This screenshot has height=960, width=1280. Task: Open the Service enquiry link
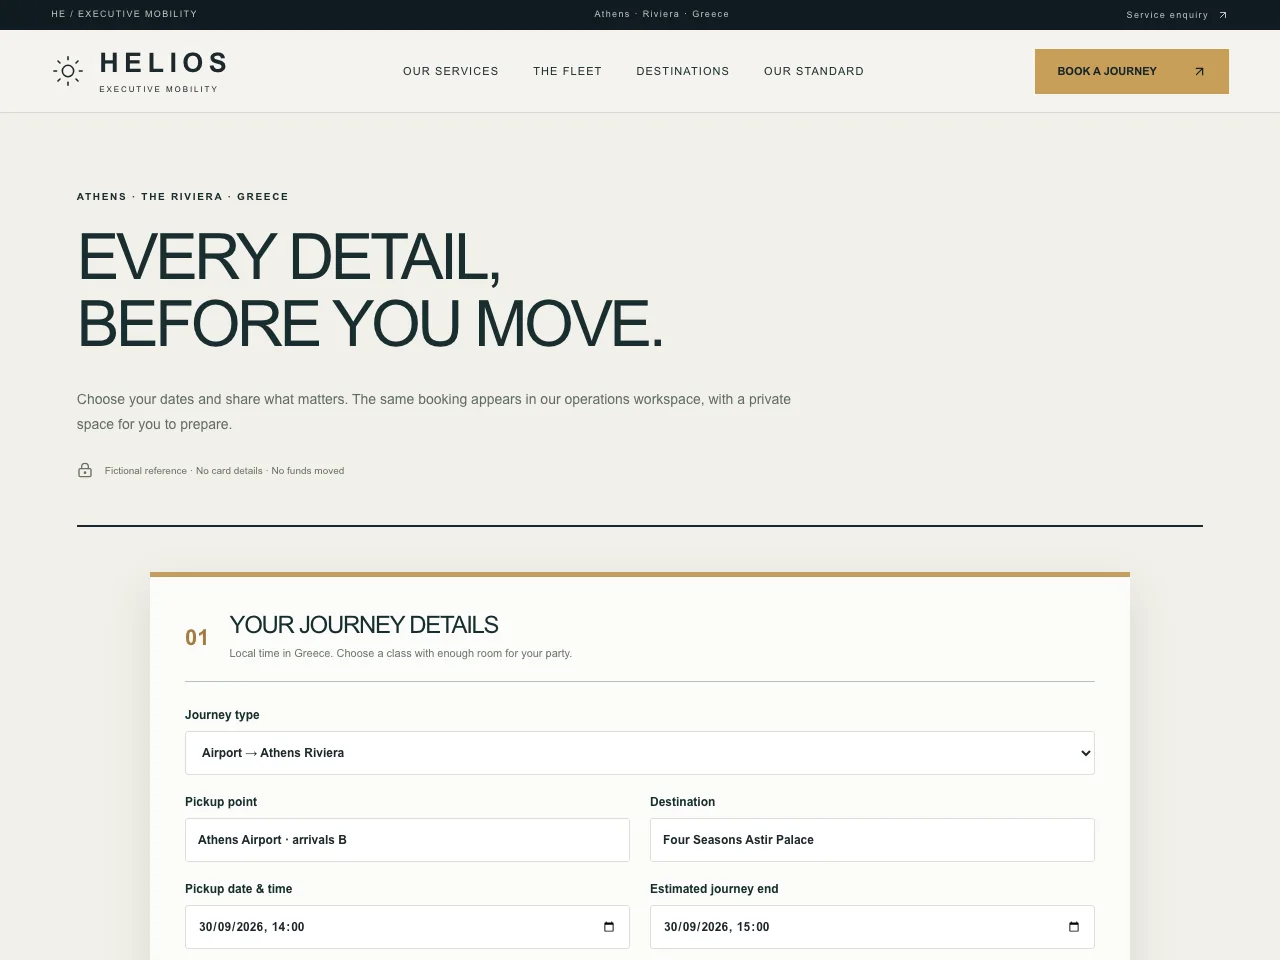[1177, 15]
